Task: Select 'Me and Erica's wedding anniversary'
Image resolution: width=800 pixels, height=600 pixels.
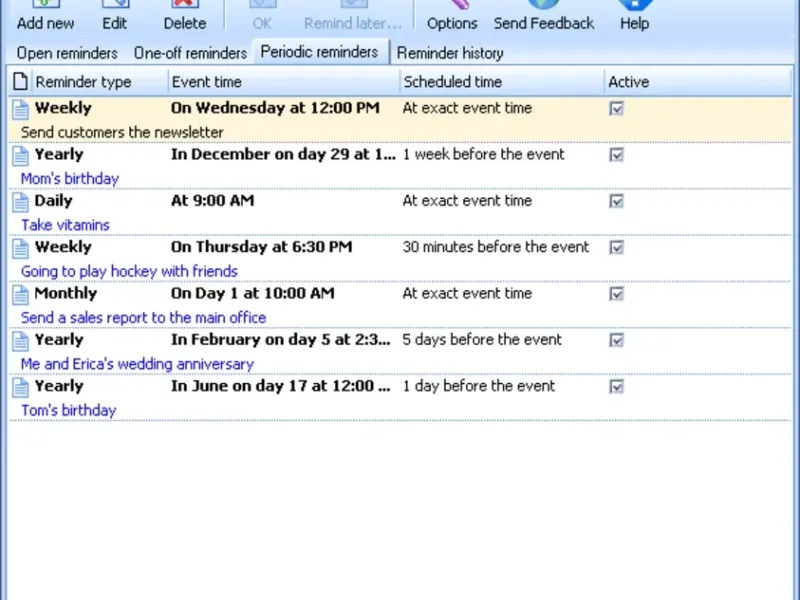Action: (137, 364)
